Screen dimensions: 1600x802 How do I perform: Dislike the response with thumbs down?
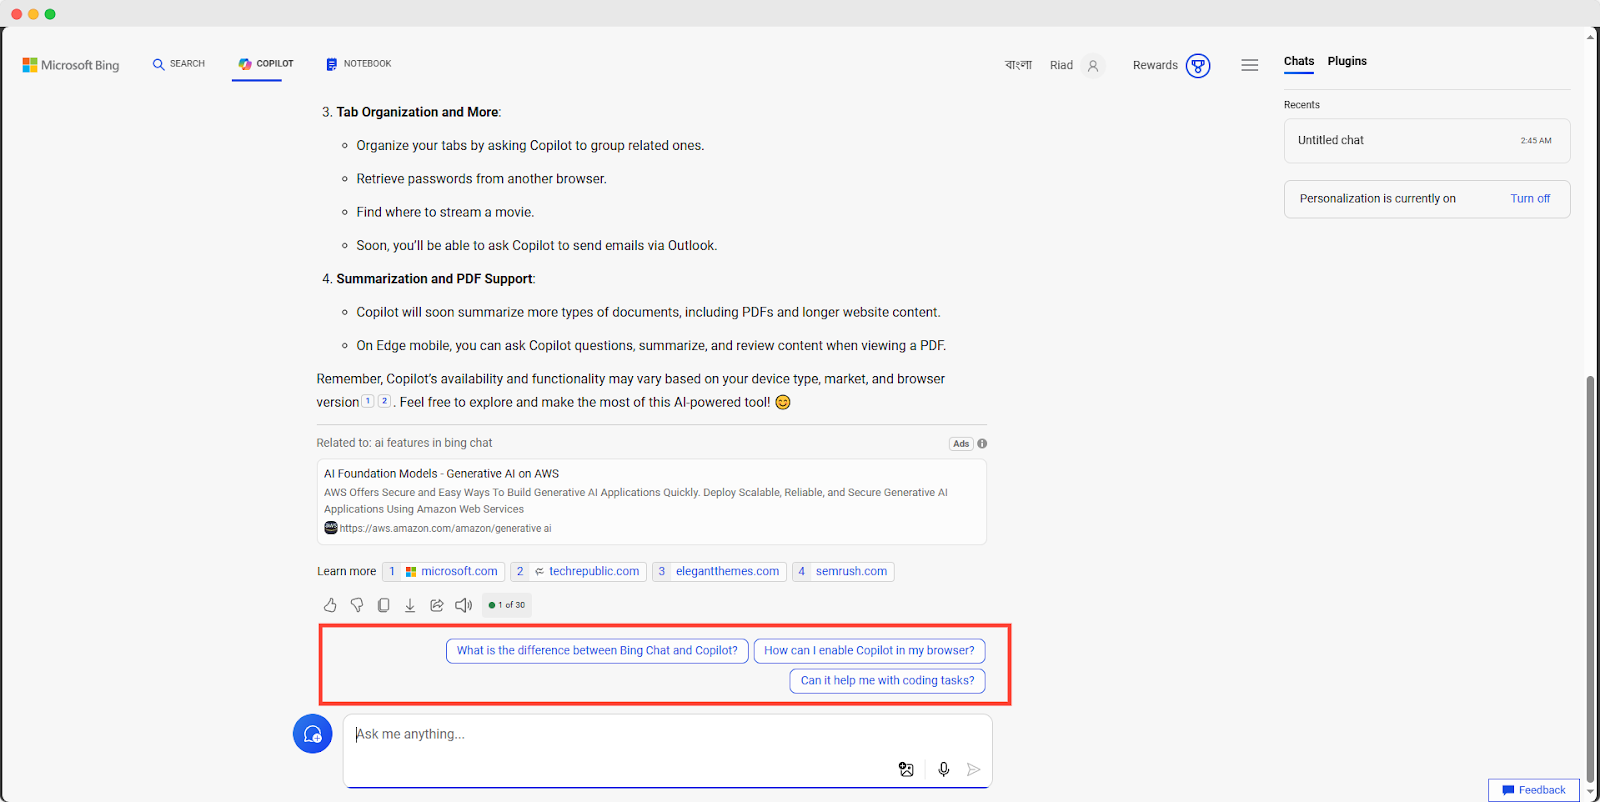click(x=357, y=605)
